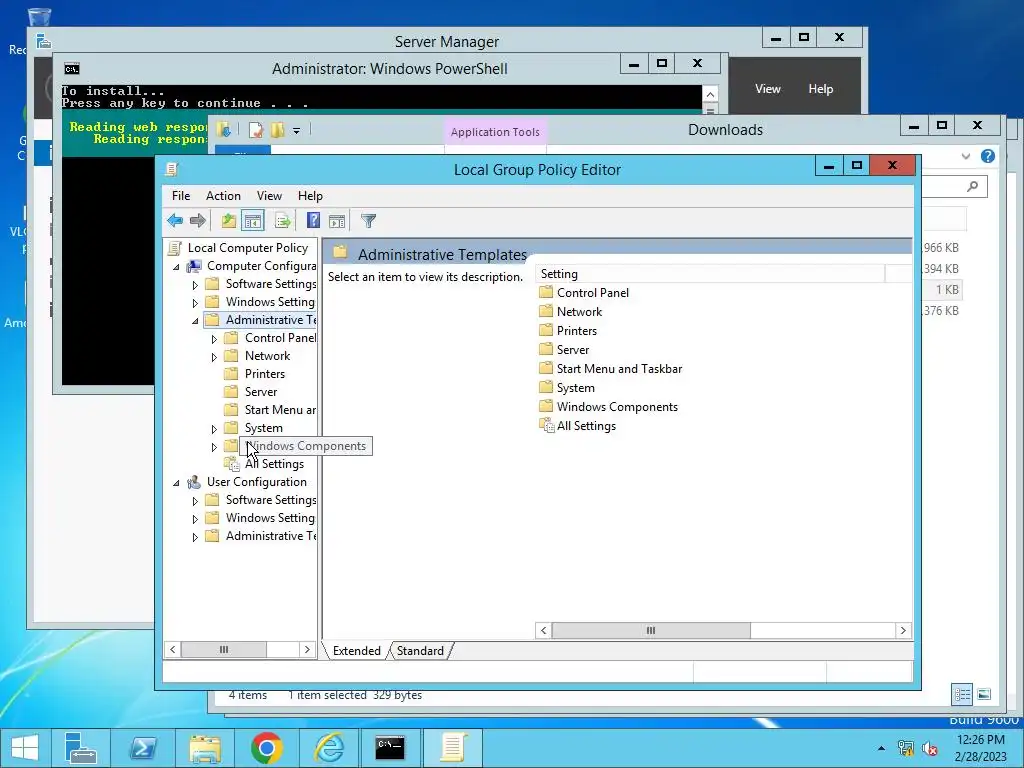Click Group Policy Editor taskbar icon
1024x768 pixels.
point(453,748)
